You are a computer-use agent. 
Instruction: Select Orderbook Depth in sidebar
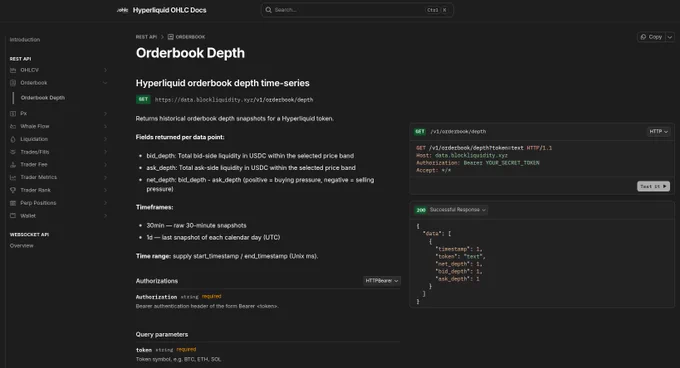(42, 98)
